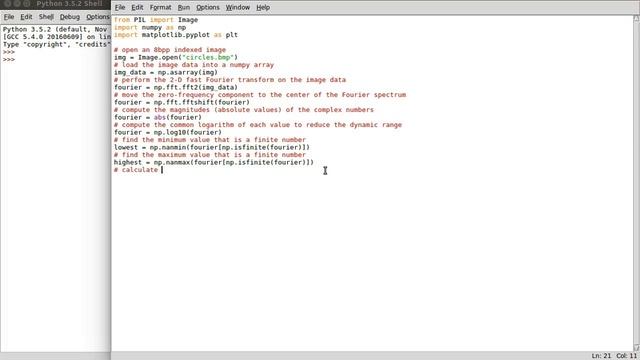
Task: Click the '# find the maximum value' comment
Action: point(210,155)
